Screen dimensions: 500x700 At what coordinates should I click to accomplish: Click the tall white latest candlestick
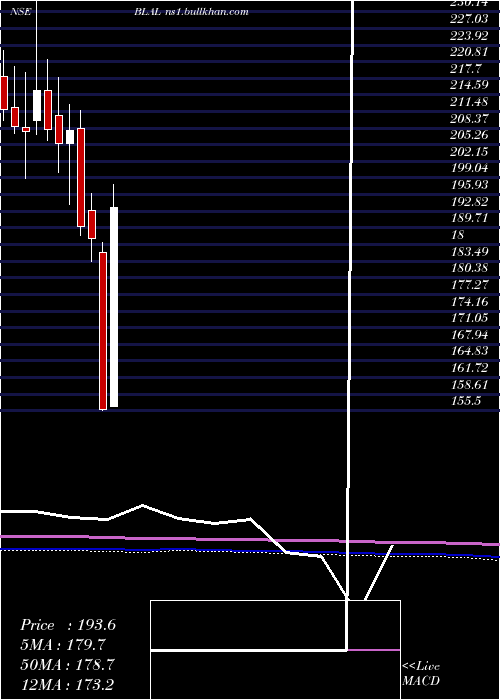coord(114,307)
